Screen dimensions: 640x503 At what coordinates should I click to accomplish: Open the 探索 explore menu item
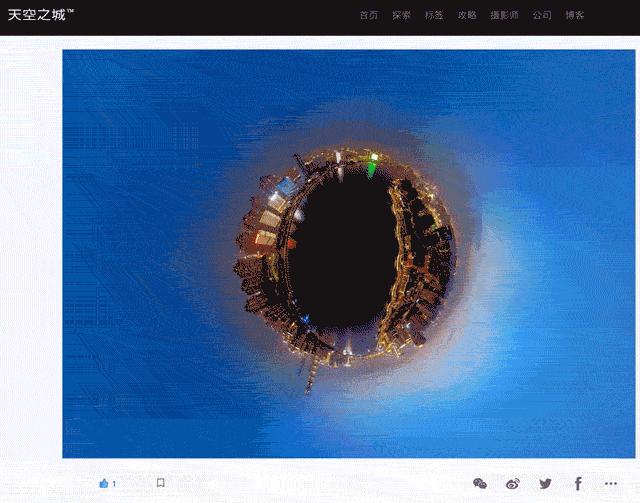click(401, 16)
